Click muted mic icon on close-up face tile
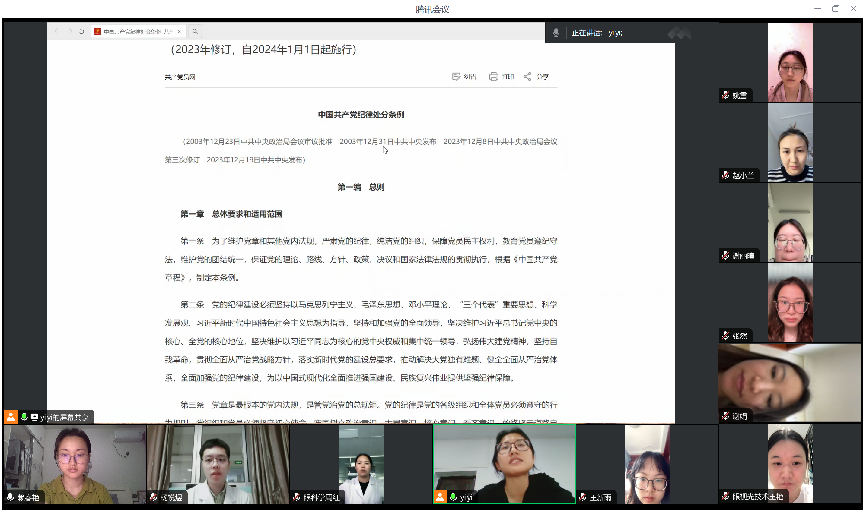863x514 pixels. [x=725, y=415]
